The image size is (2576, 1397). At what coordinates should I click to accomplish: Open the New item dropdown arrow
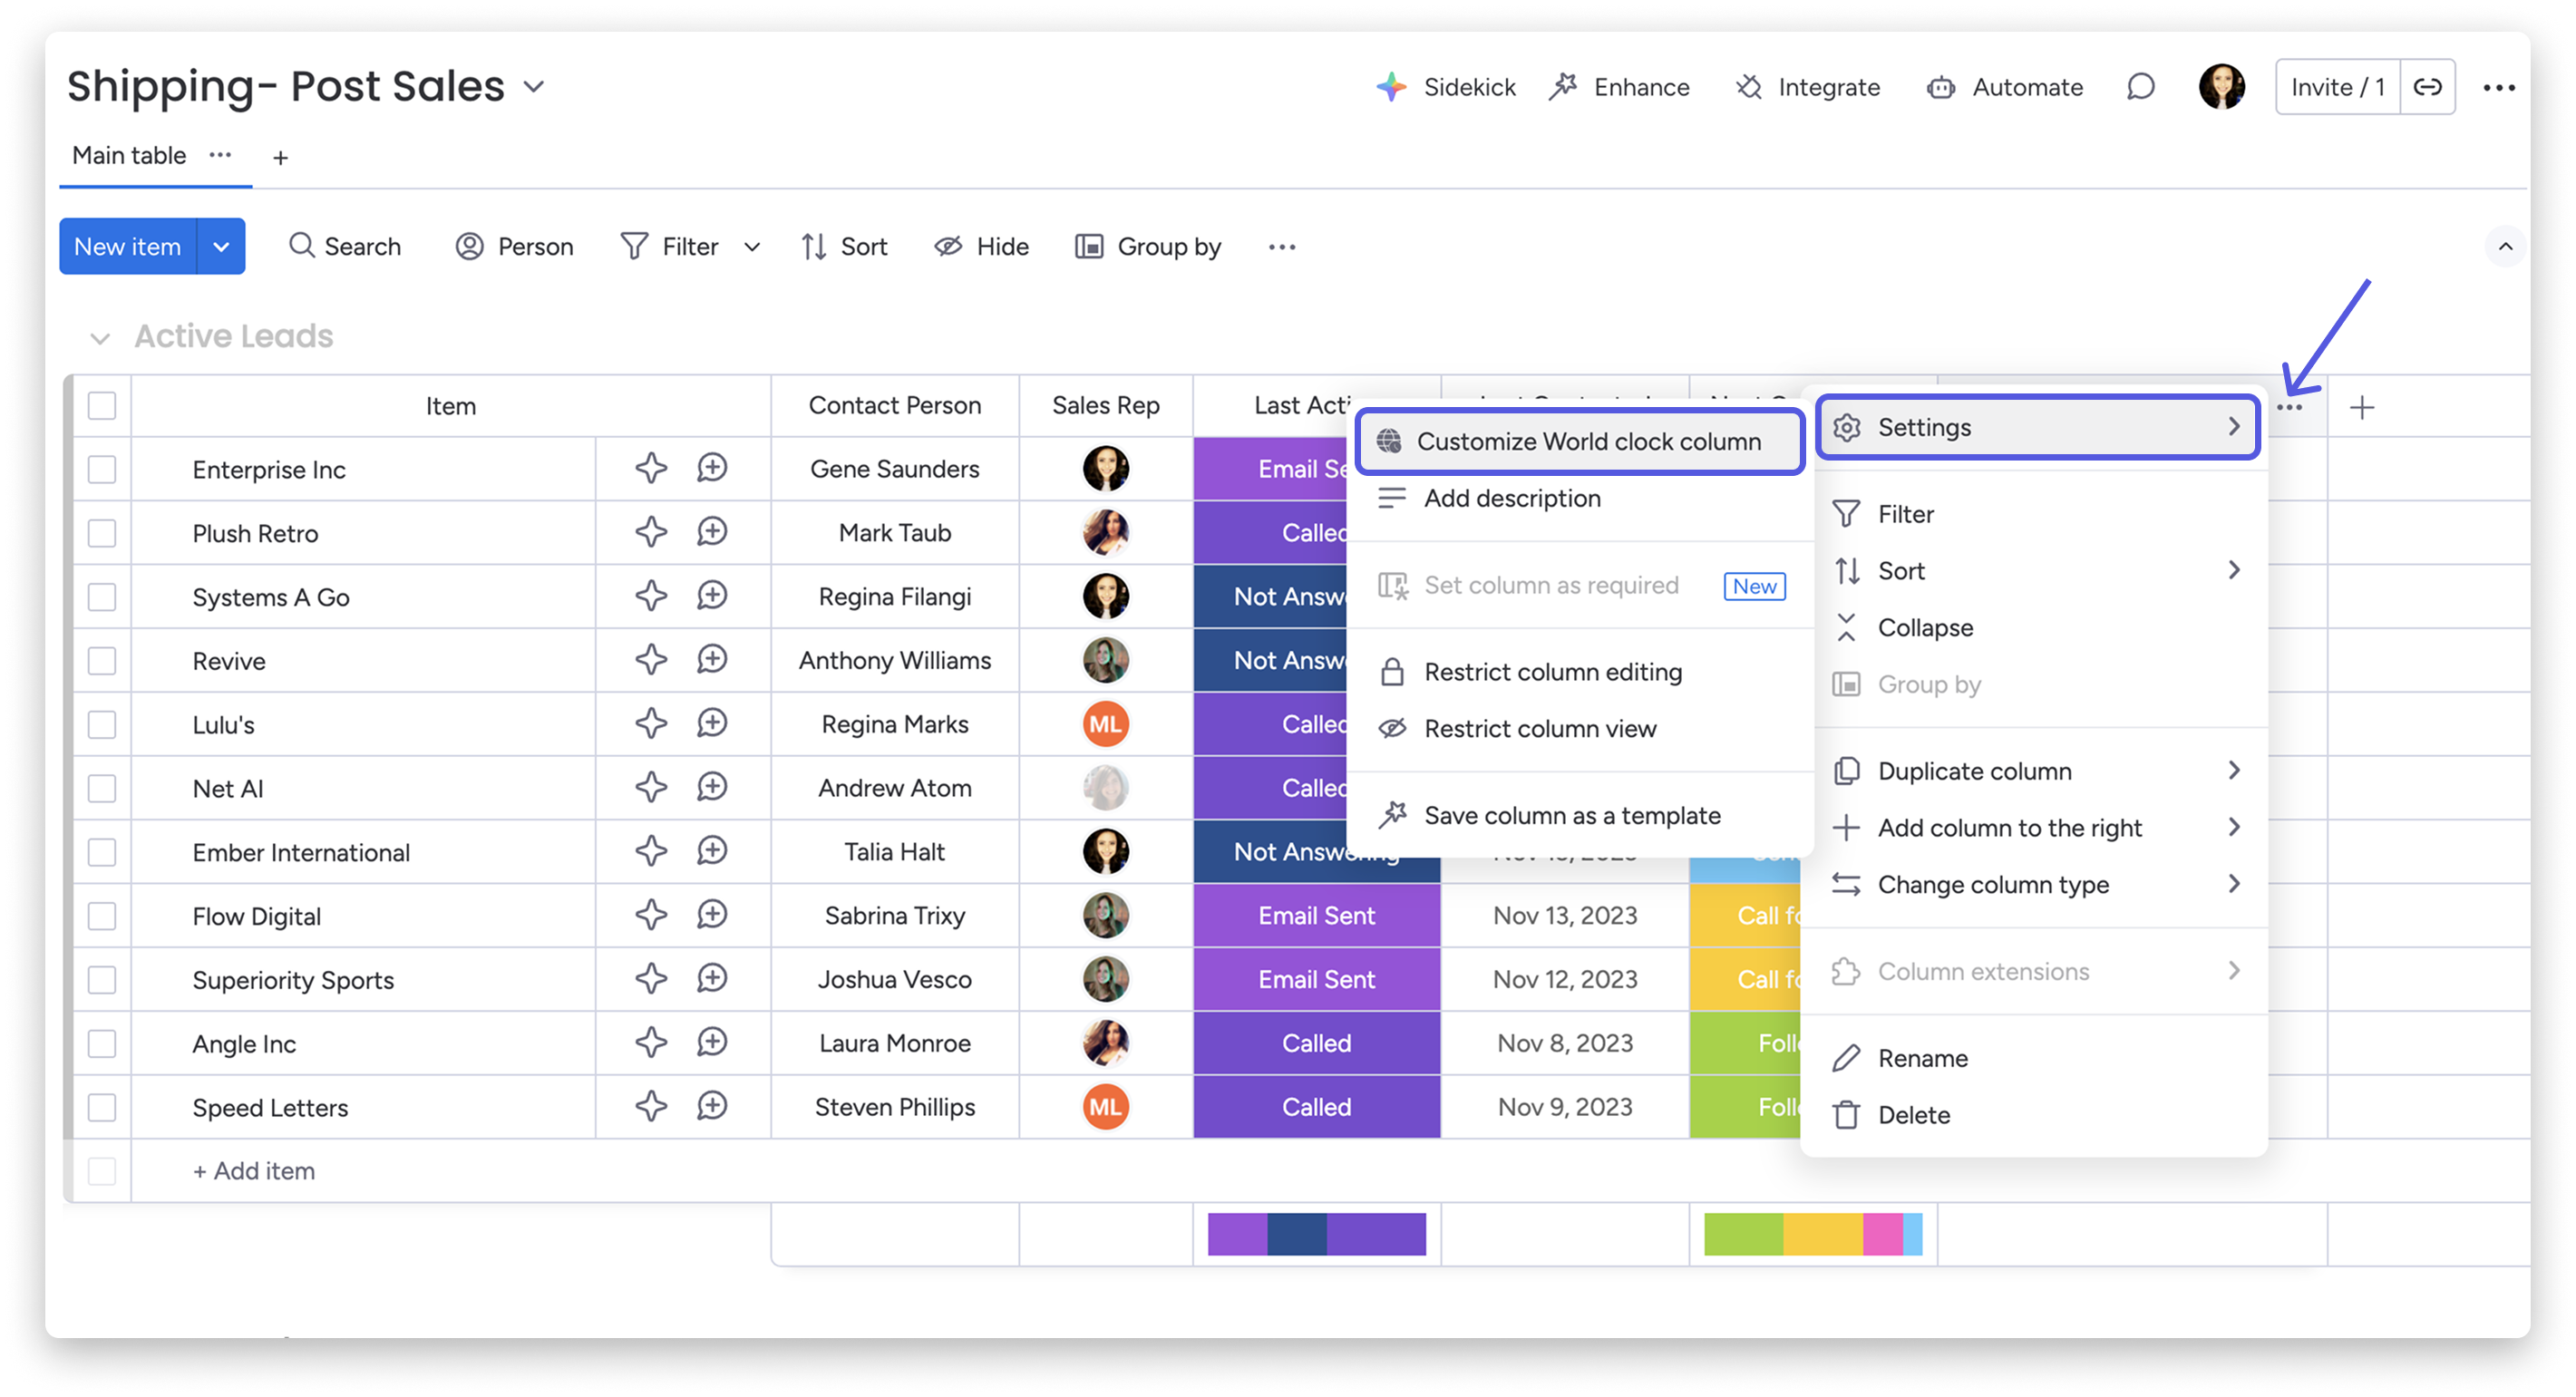(x=221, y=247)
